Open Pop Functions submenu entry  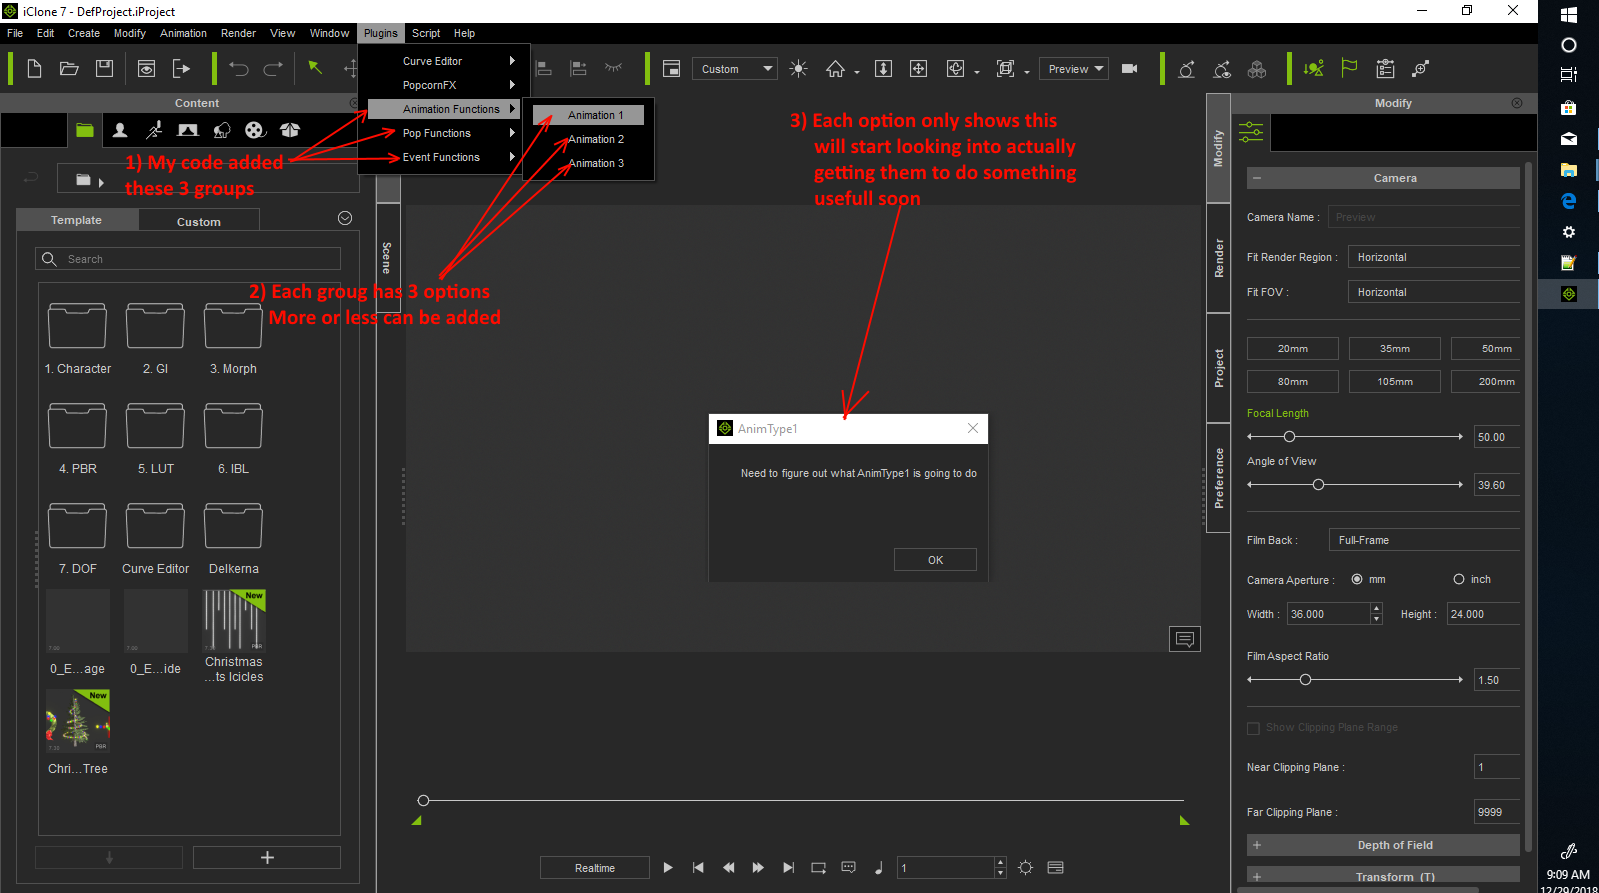pyautogui.click(x=445, y=133)
